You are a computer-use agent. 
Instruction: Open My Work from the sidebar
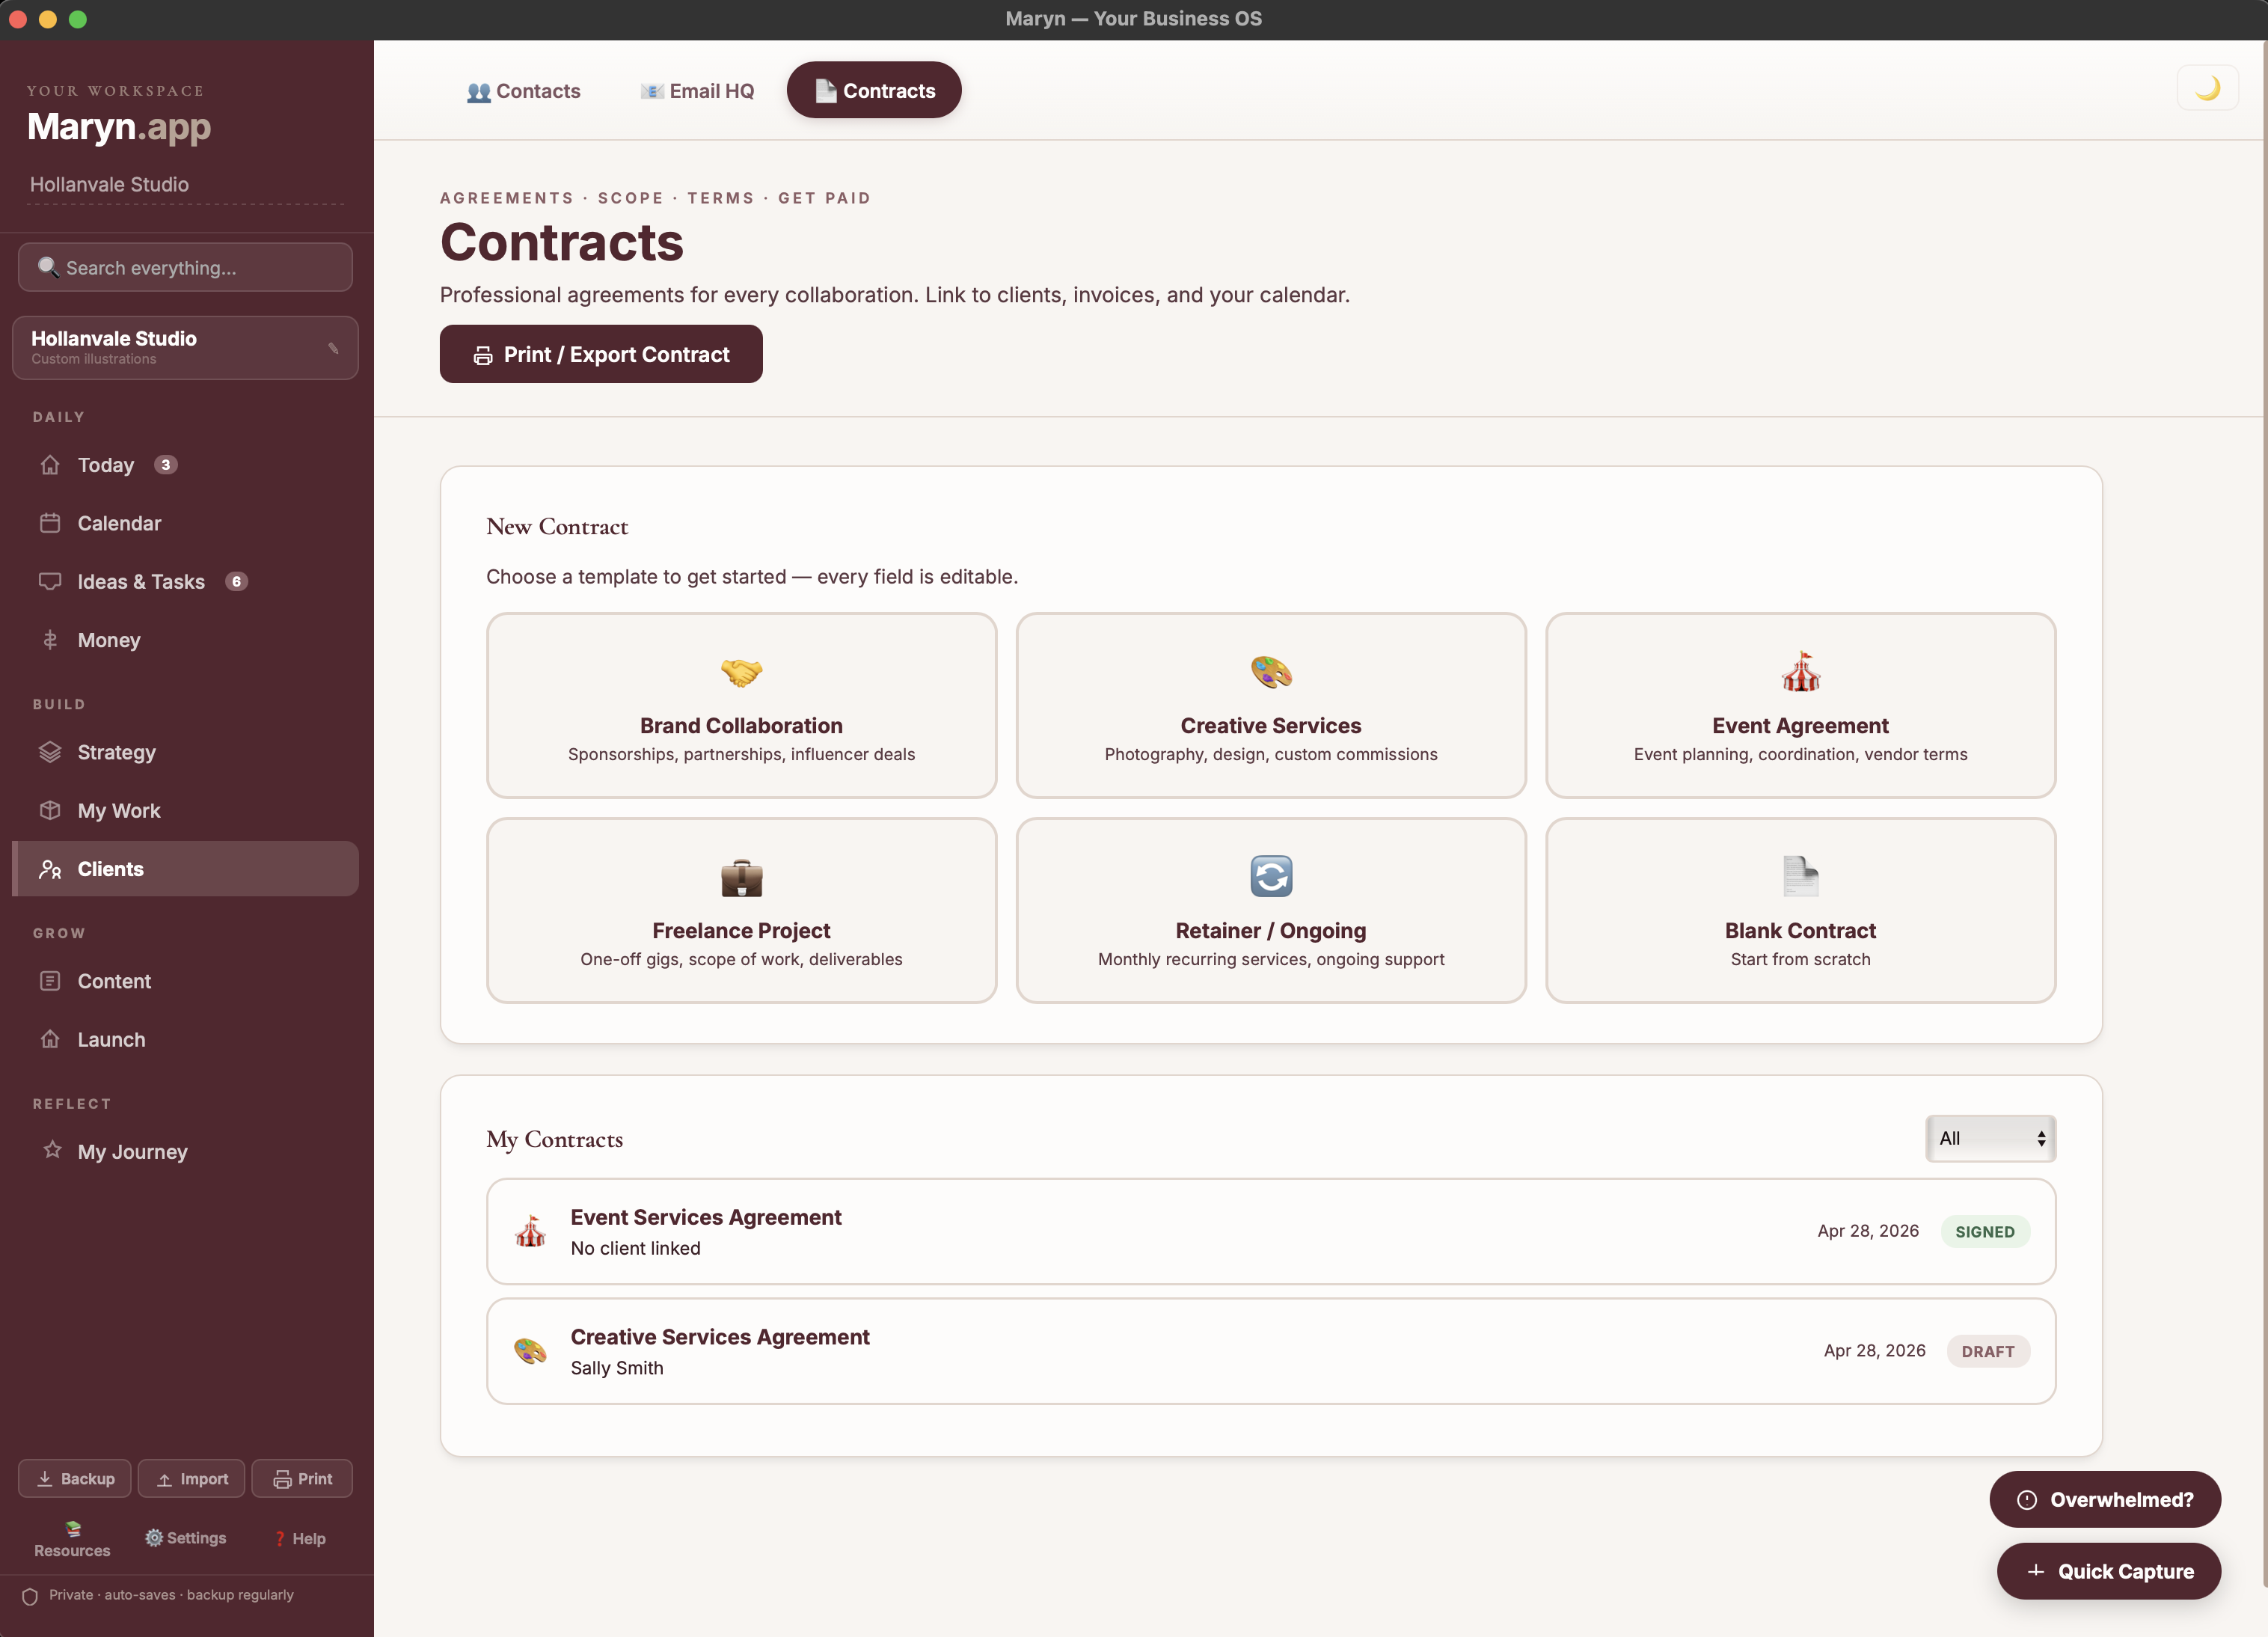click(x=119, y=811)
